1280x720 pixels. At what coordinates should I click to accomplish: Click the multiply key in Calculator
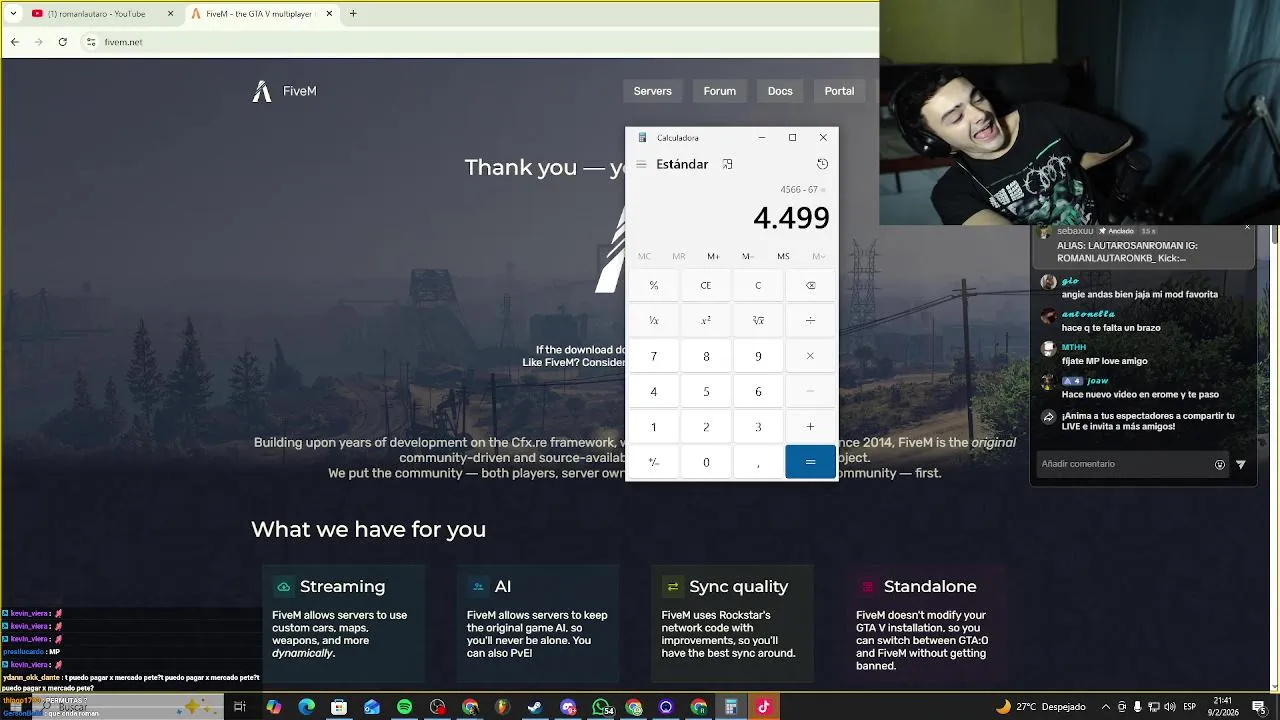coord(810,356)
